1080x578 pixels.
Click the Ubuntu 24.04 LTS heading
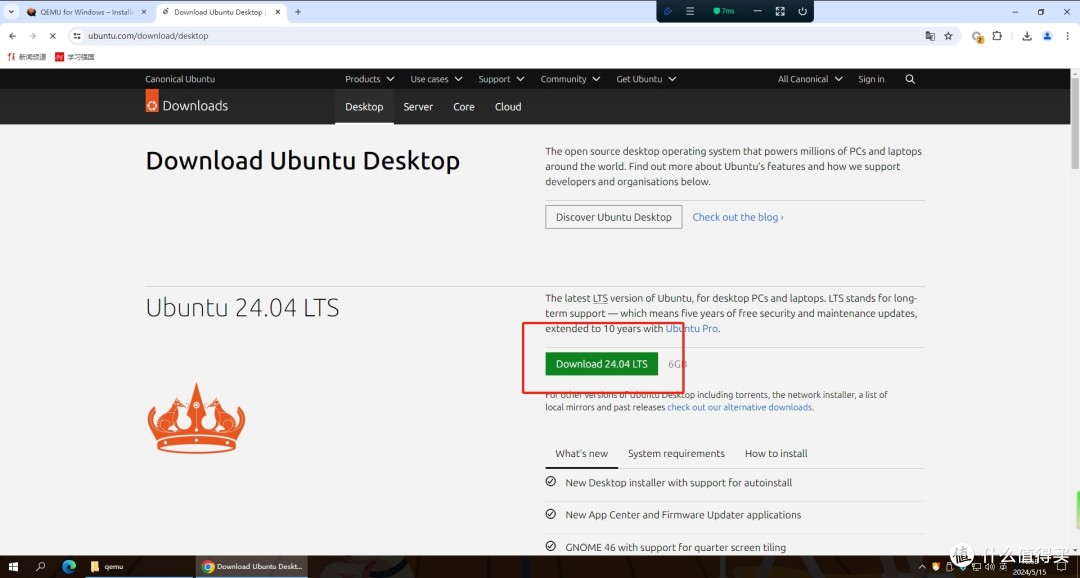click(242, 308)
